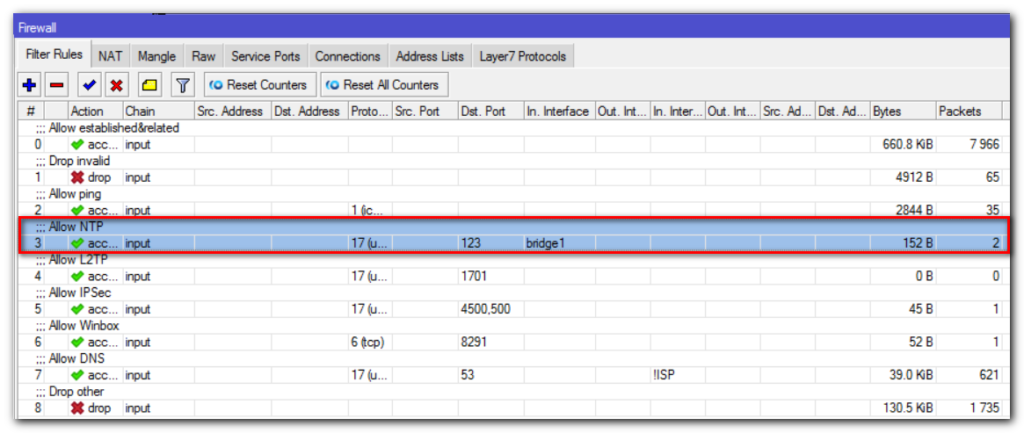This screenshot has height=433, width=1024.
Task: Open the Address Lists tab
Action: coord(429,57)
